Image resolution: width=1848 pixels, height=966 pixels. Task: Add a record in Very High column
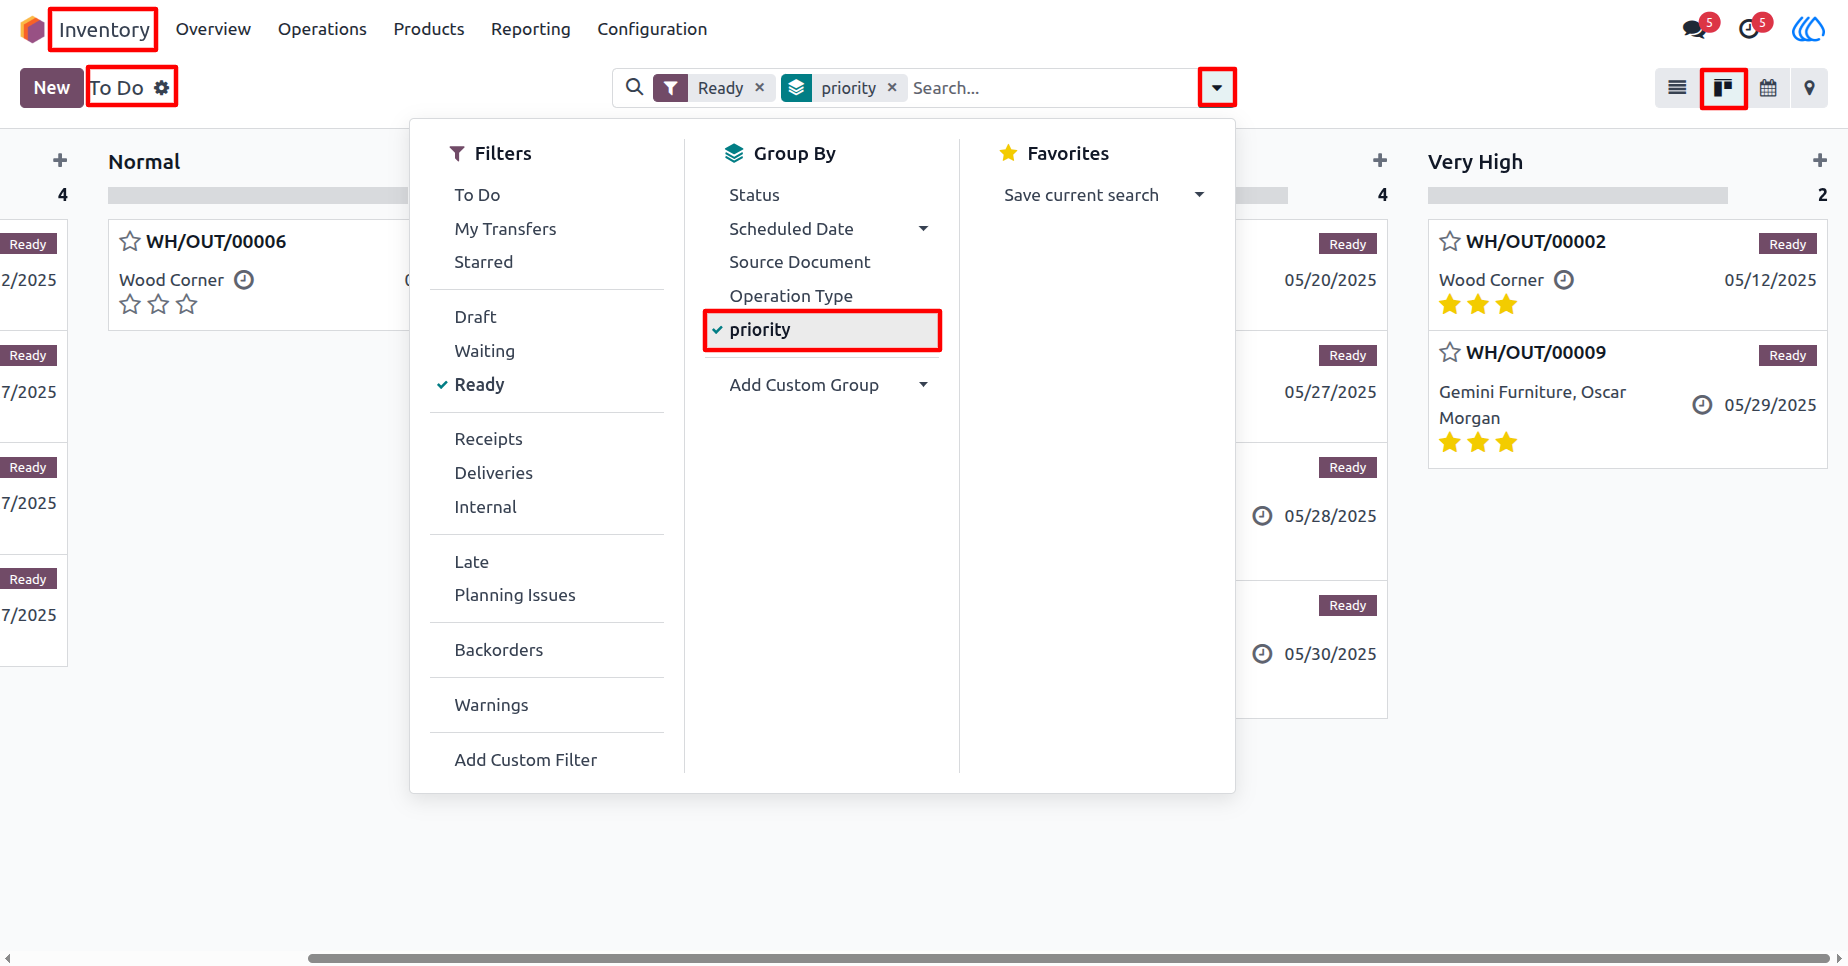(x=1819, y=161)
